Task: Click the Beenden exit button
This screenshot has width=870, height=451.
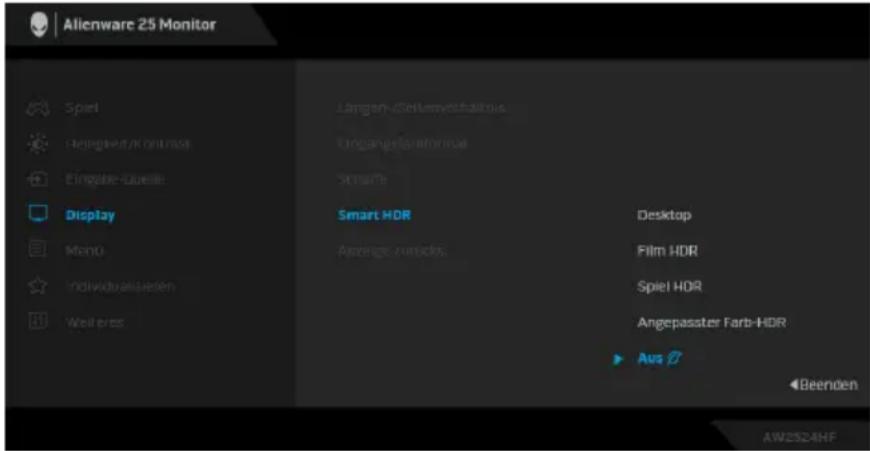Action: [823, 384]
